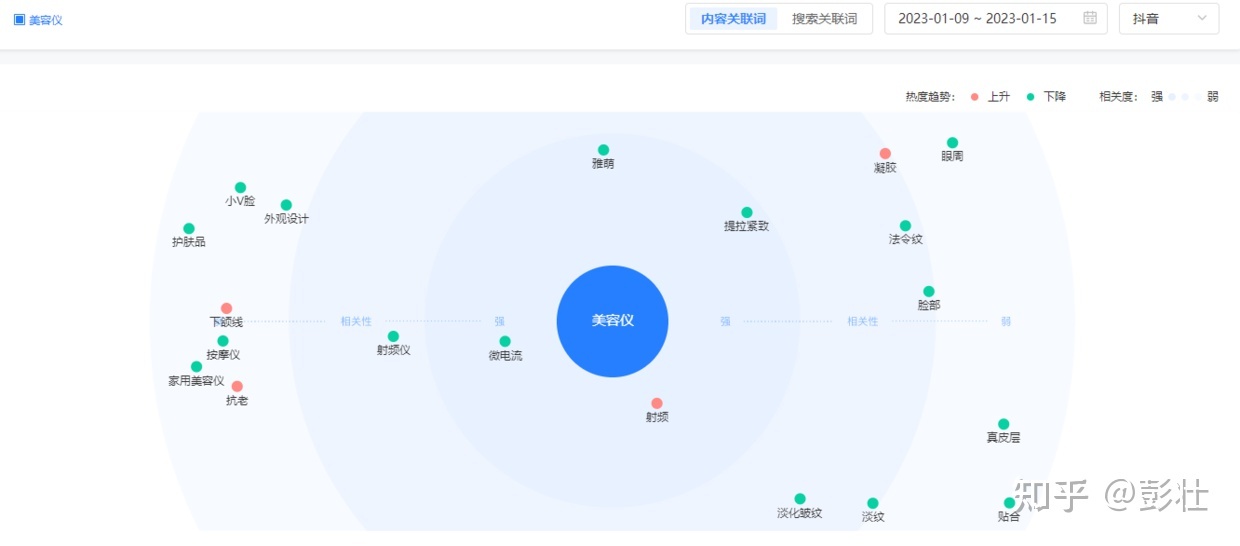Switch to the 搜索关联词 tab
The height and width of the screenshot is (546, 1240).
click(824, 19)
